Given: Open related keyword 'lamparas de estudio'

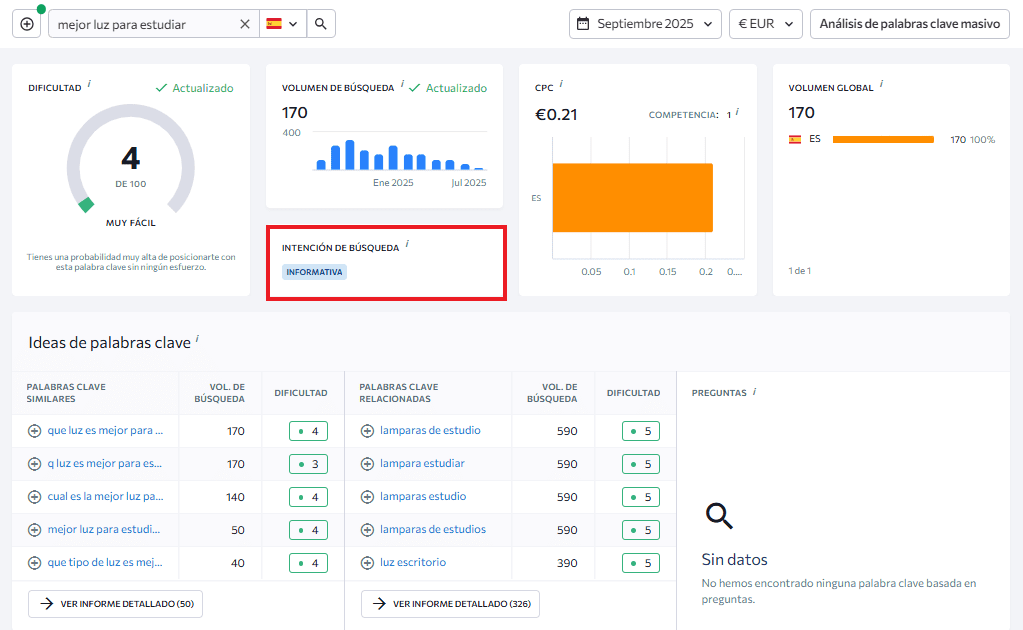Looking at the screenshot, I should 430,430.
